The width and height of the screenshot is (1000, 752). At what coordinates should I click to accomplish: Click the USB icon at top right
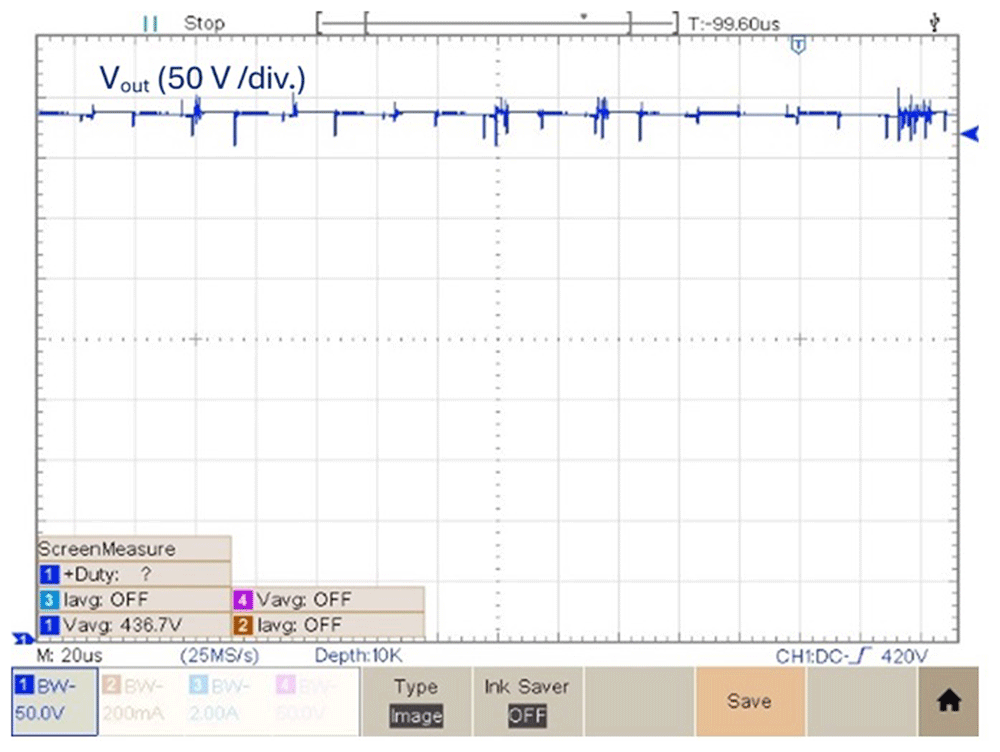935,24
